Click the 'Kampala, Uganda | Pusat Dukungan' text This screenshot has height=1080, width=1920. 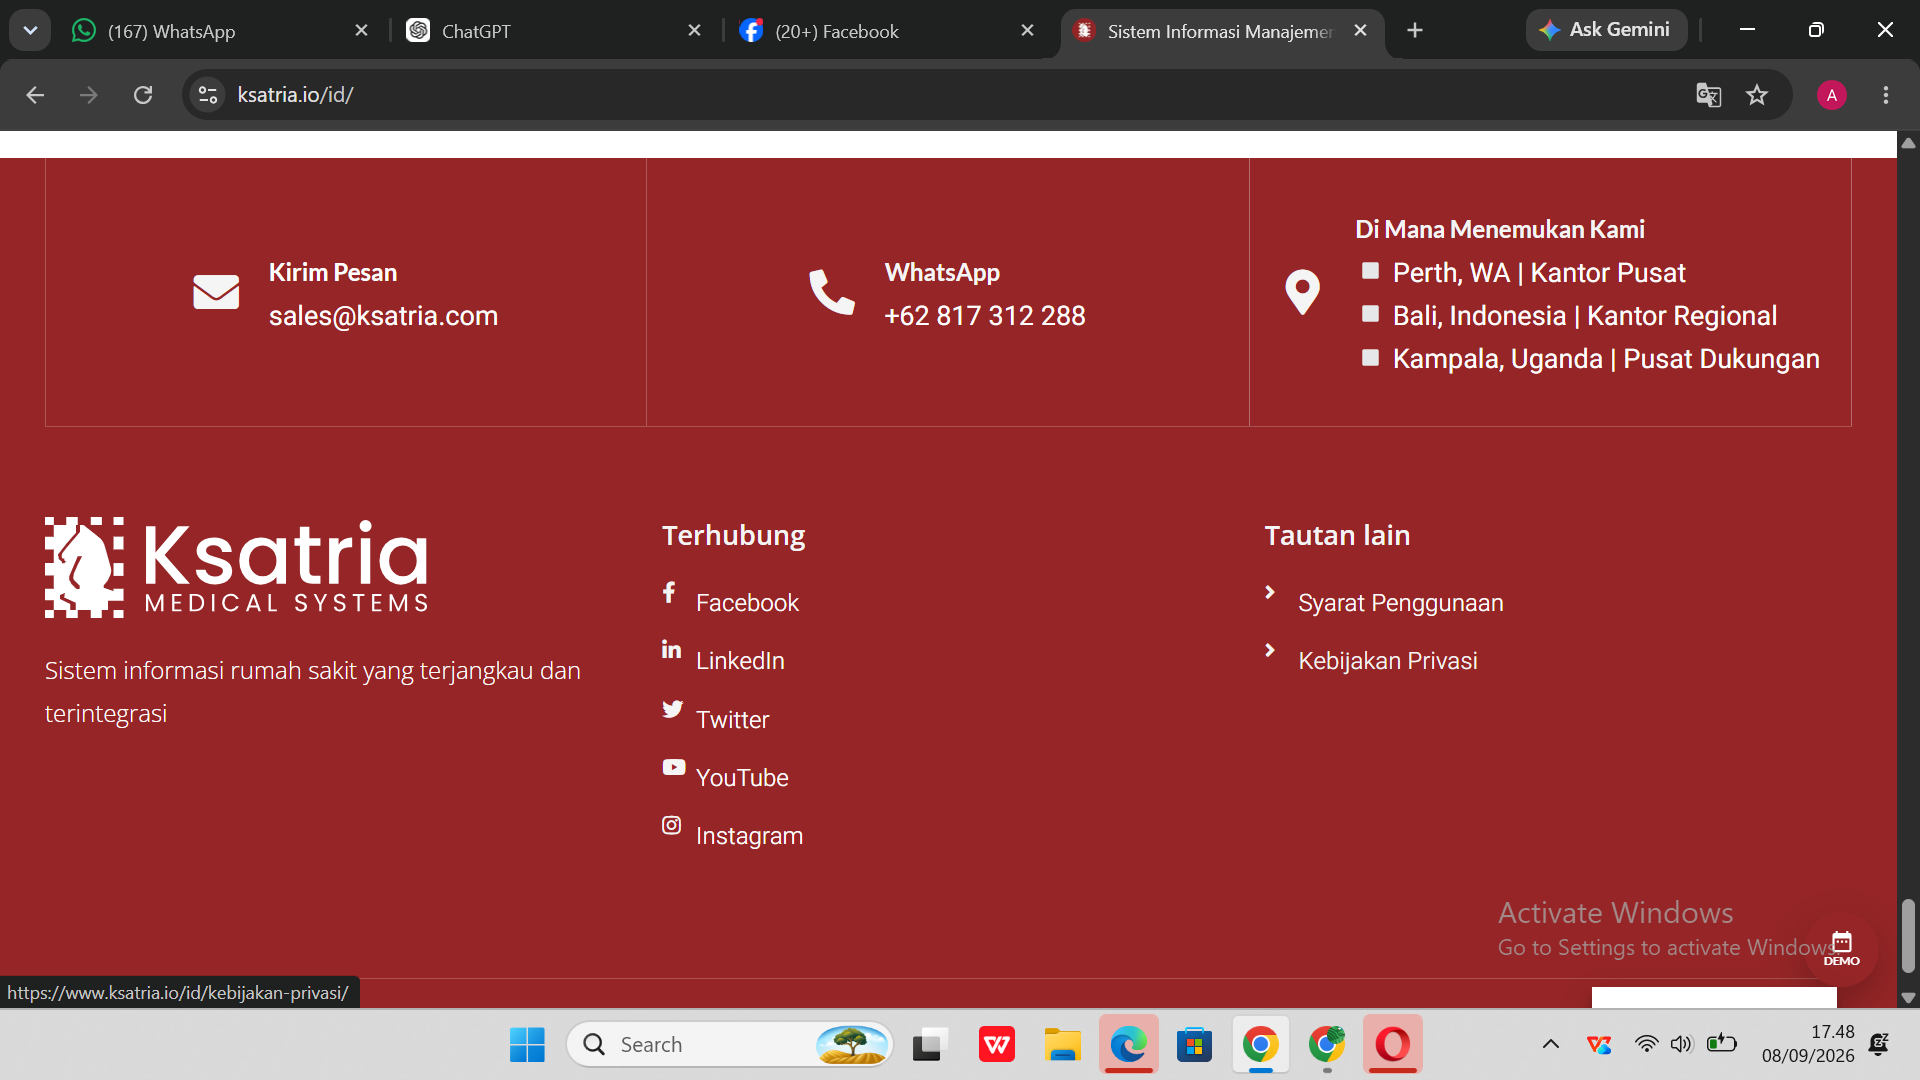(1606, 359)
